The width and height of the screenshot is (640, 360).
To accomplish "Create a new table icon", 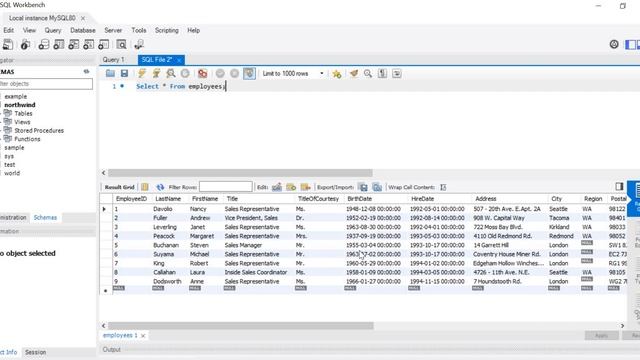I will point(59,44).
